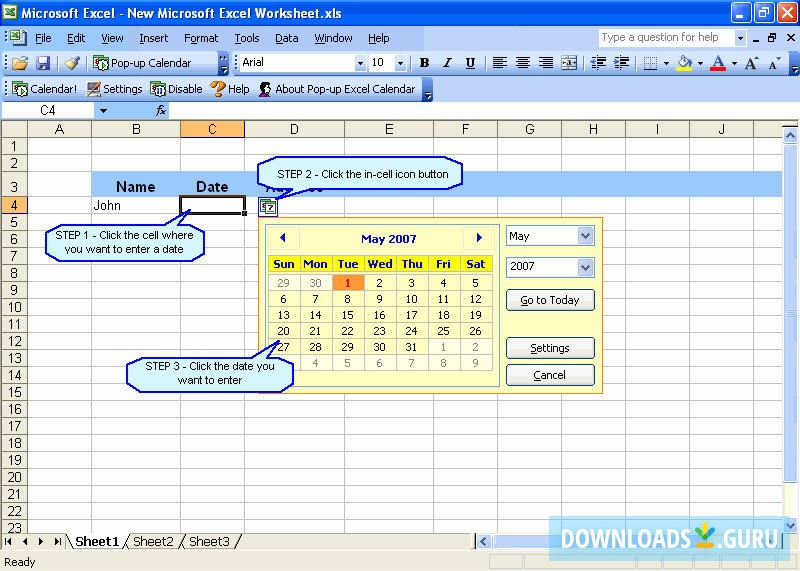This screenshot has width=800, height=571.
Task: Align text left
Action: coord(499,63)
